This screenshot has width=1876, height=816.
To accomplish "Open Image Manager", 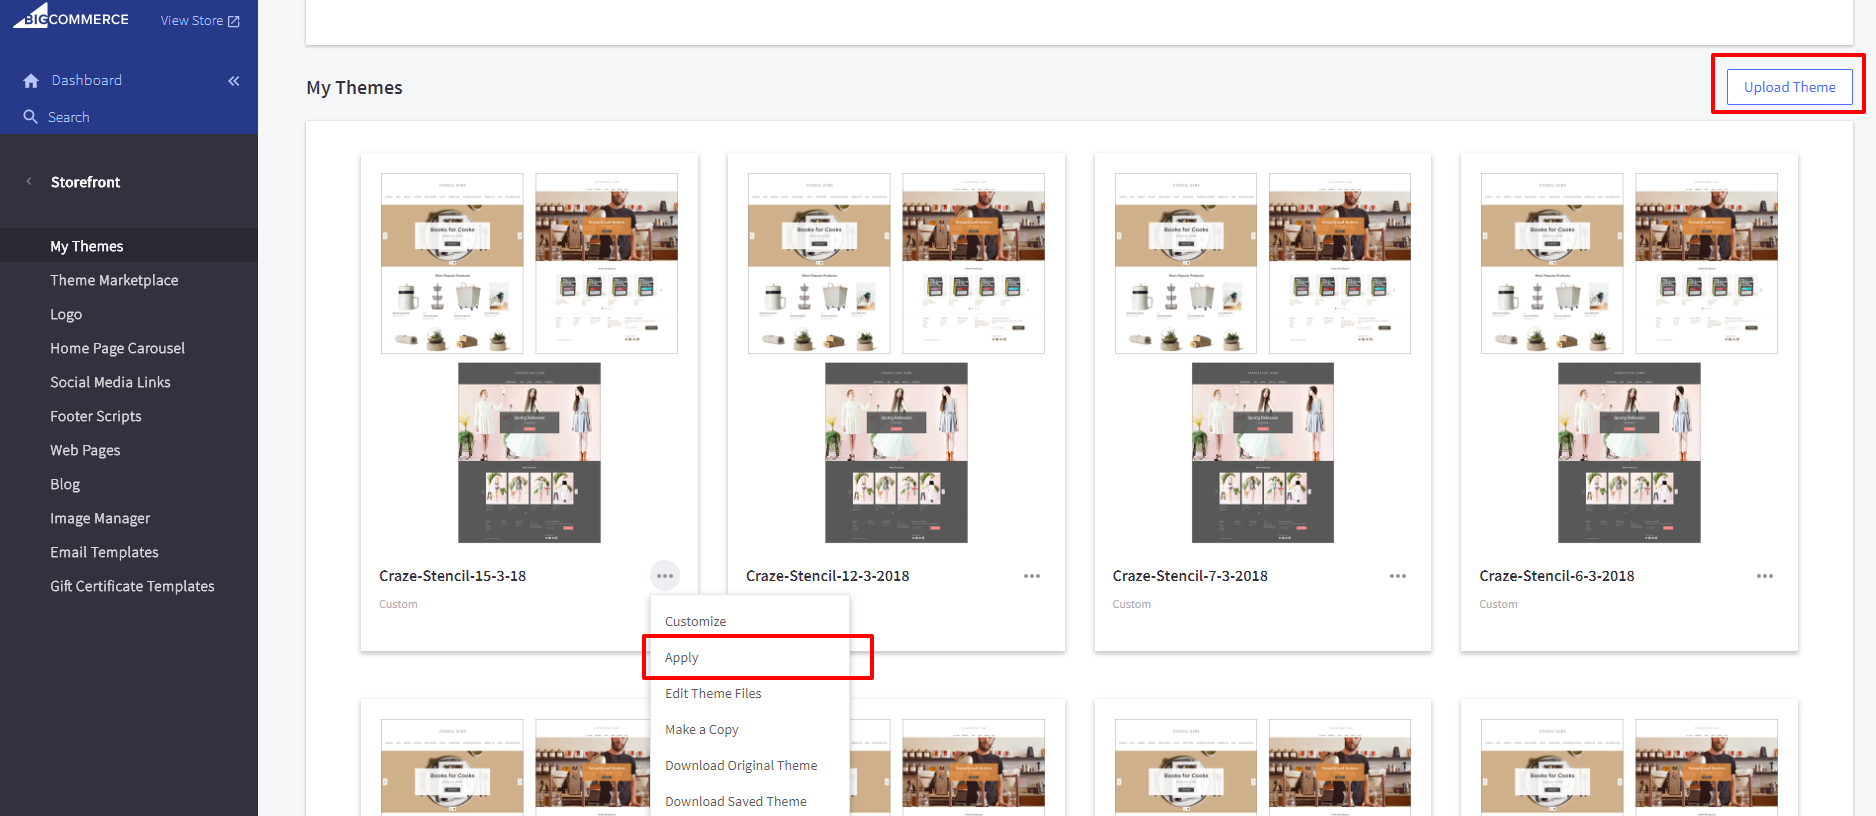I will (100, 518).
